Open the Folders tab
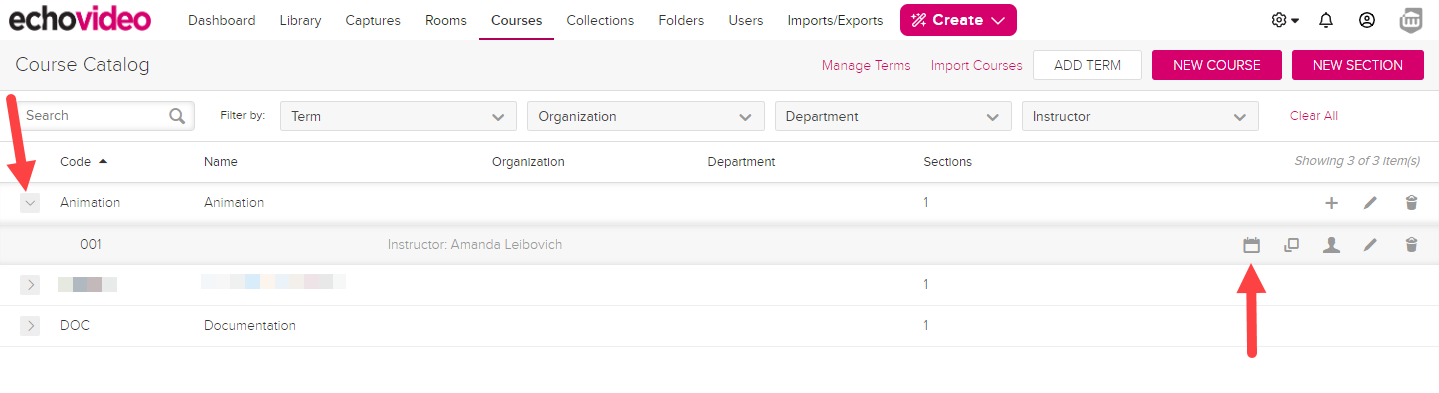The width and height of the screenshot is (1439, 393). click(x=681, y=20)
